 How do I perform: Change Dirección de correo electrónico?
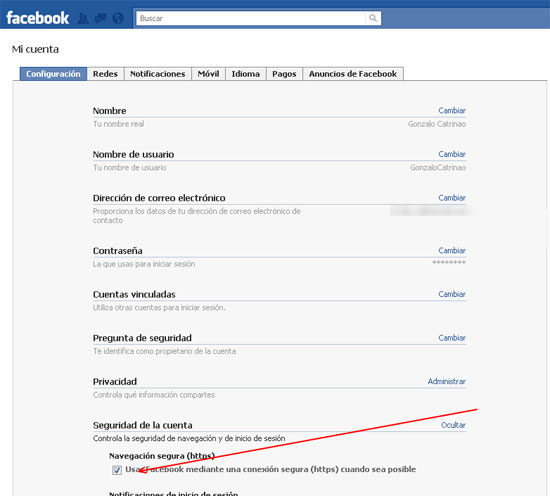[x=452, y=198]
